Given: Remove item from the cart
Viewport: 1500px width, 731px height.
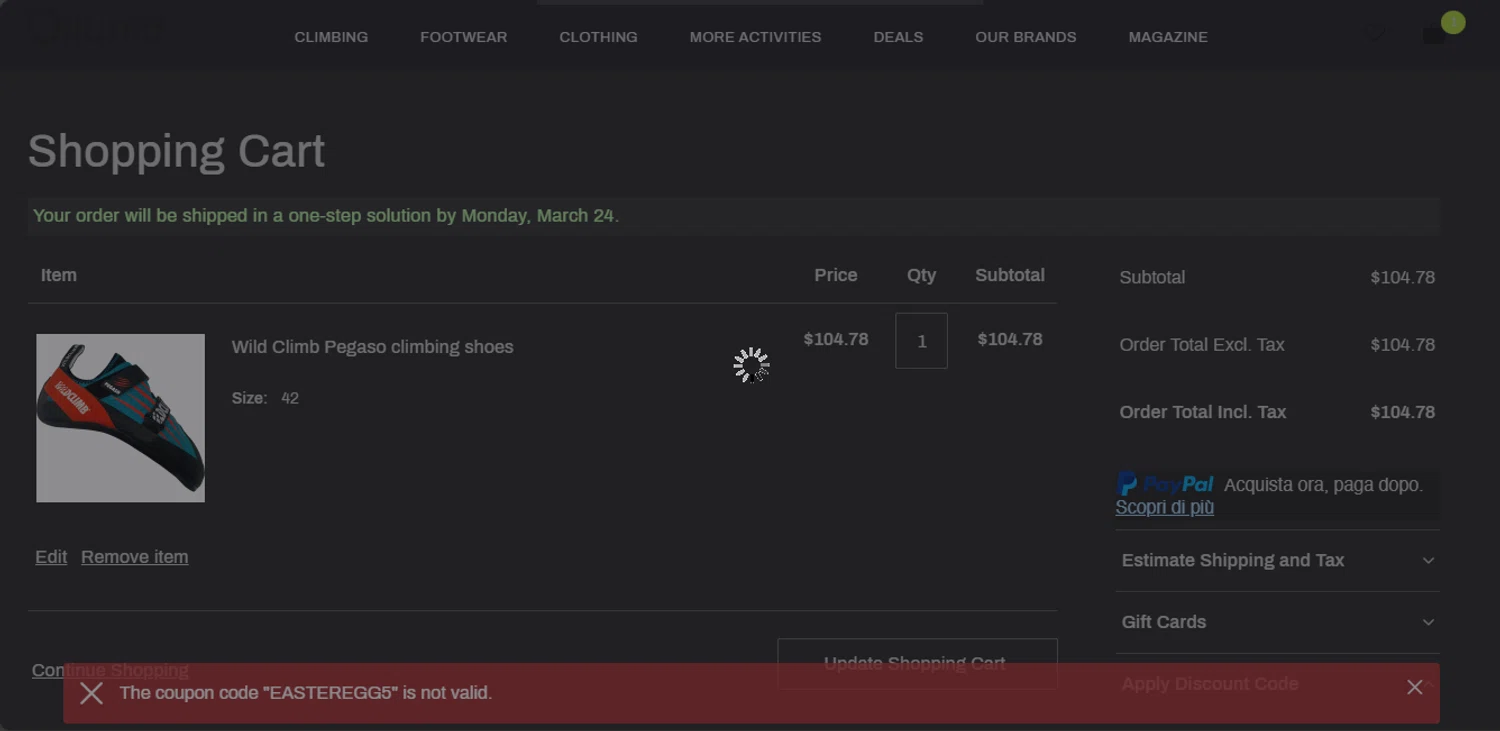Looking at the screenshot, I should [134, 557].
